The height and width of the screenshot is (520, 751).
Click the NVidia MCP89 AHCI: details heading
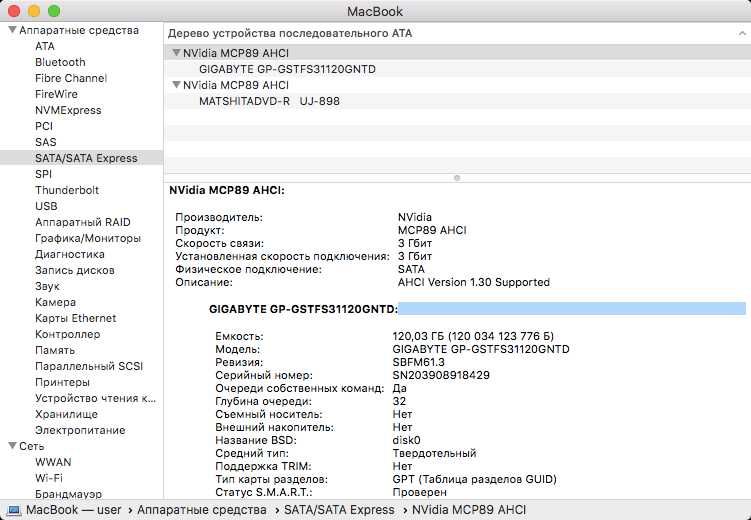(x=227, y=190)
